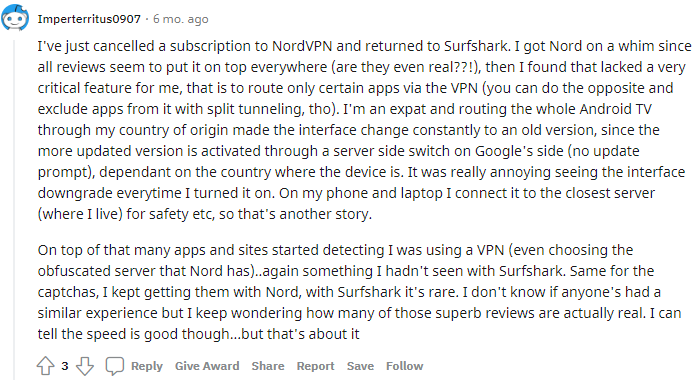Open the Snoo avatar of the commenter
Screen dimensions: 697x380
click(x=15, y=18)
